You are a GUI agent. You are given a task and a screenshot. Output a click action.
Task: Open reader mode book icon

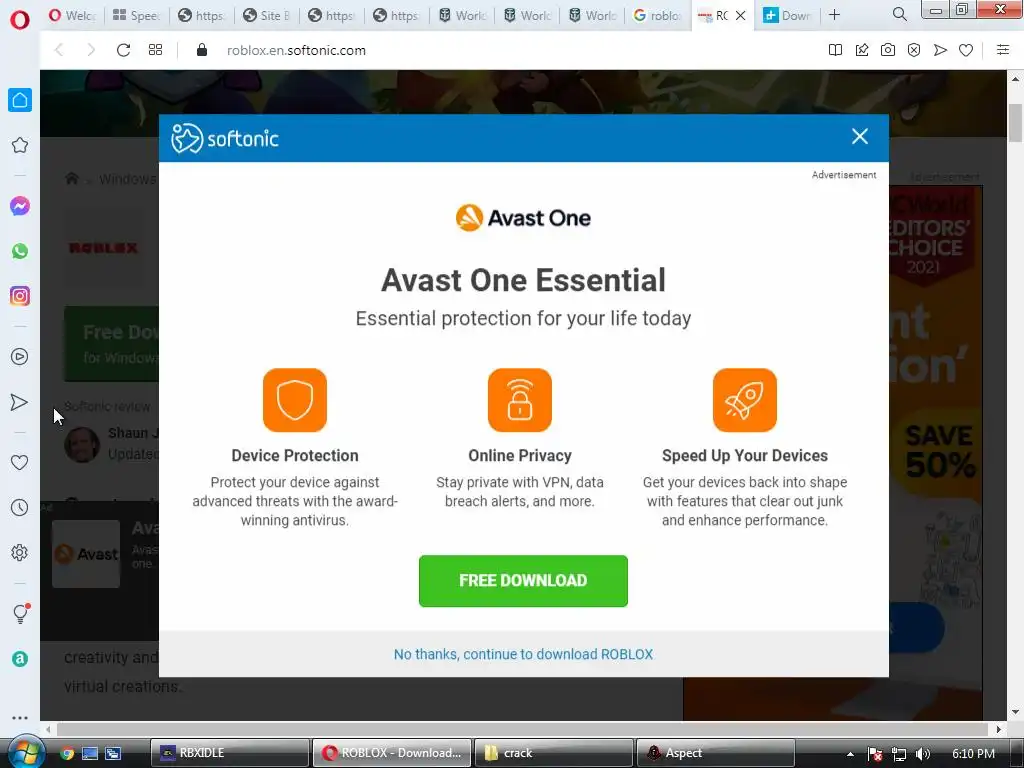coord(835,50)
